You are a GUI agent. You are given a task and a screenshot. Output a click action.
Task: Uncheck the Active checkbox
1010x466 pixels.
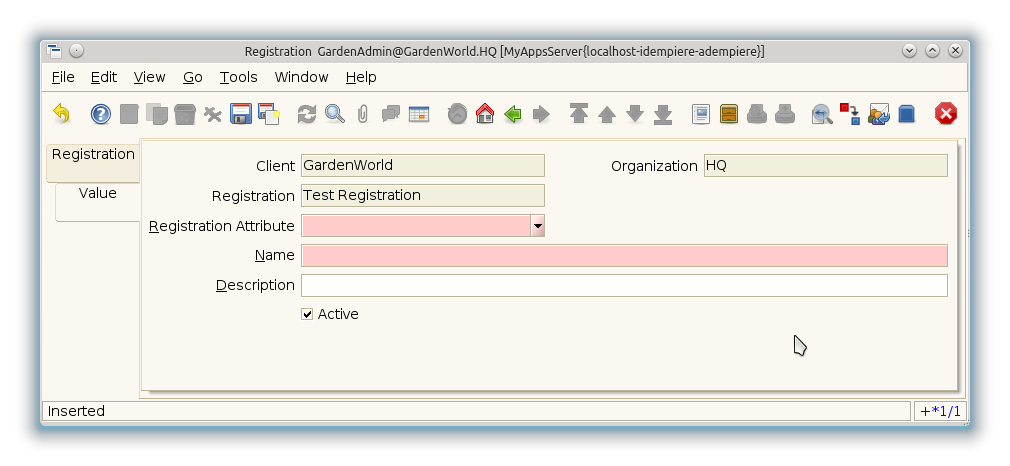(x=307, y=314)
